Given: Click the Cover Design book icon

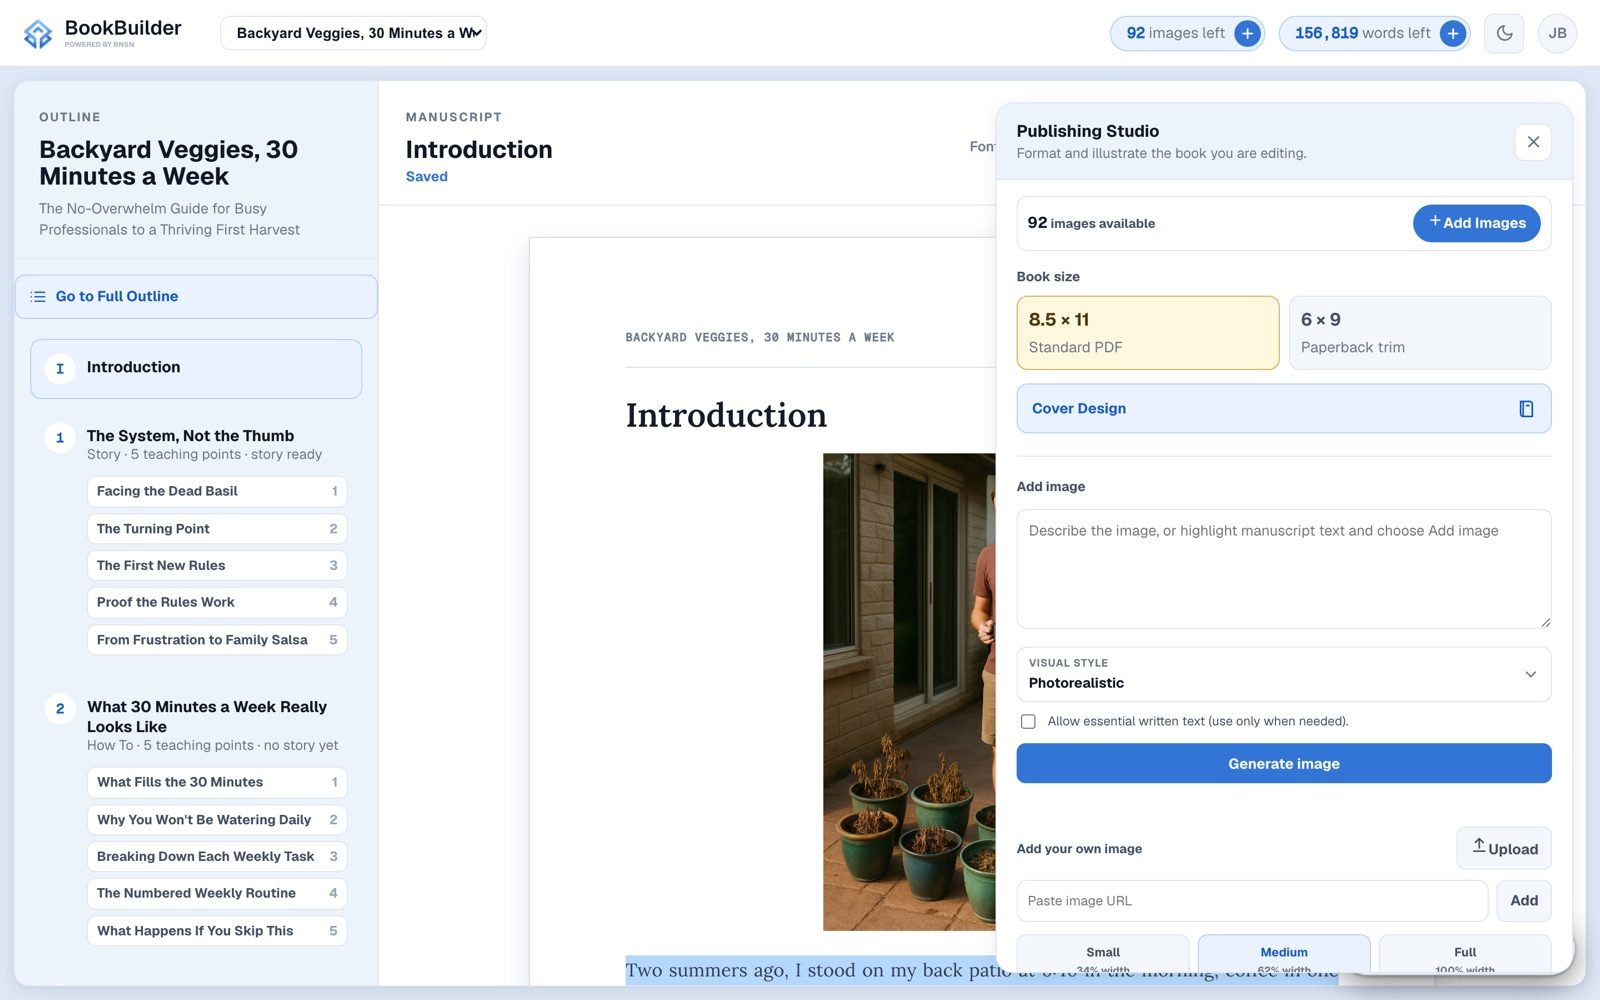Looking at the screenshot, I should 1526,408.
